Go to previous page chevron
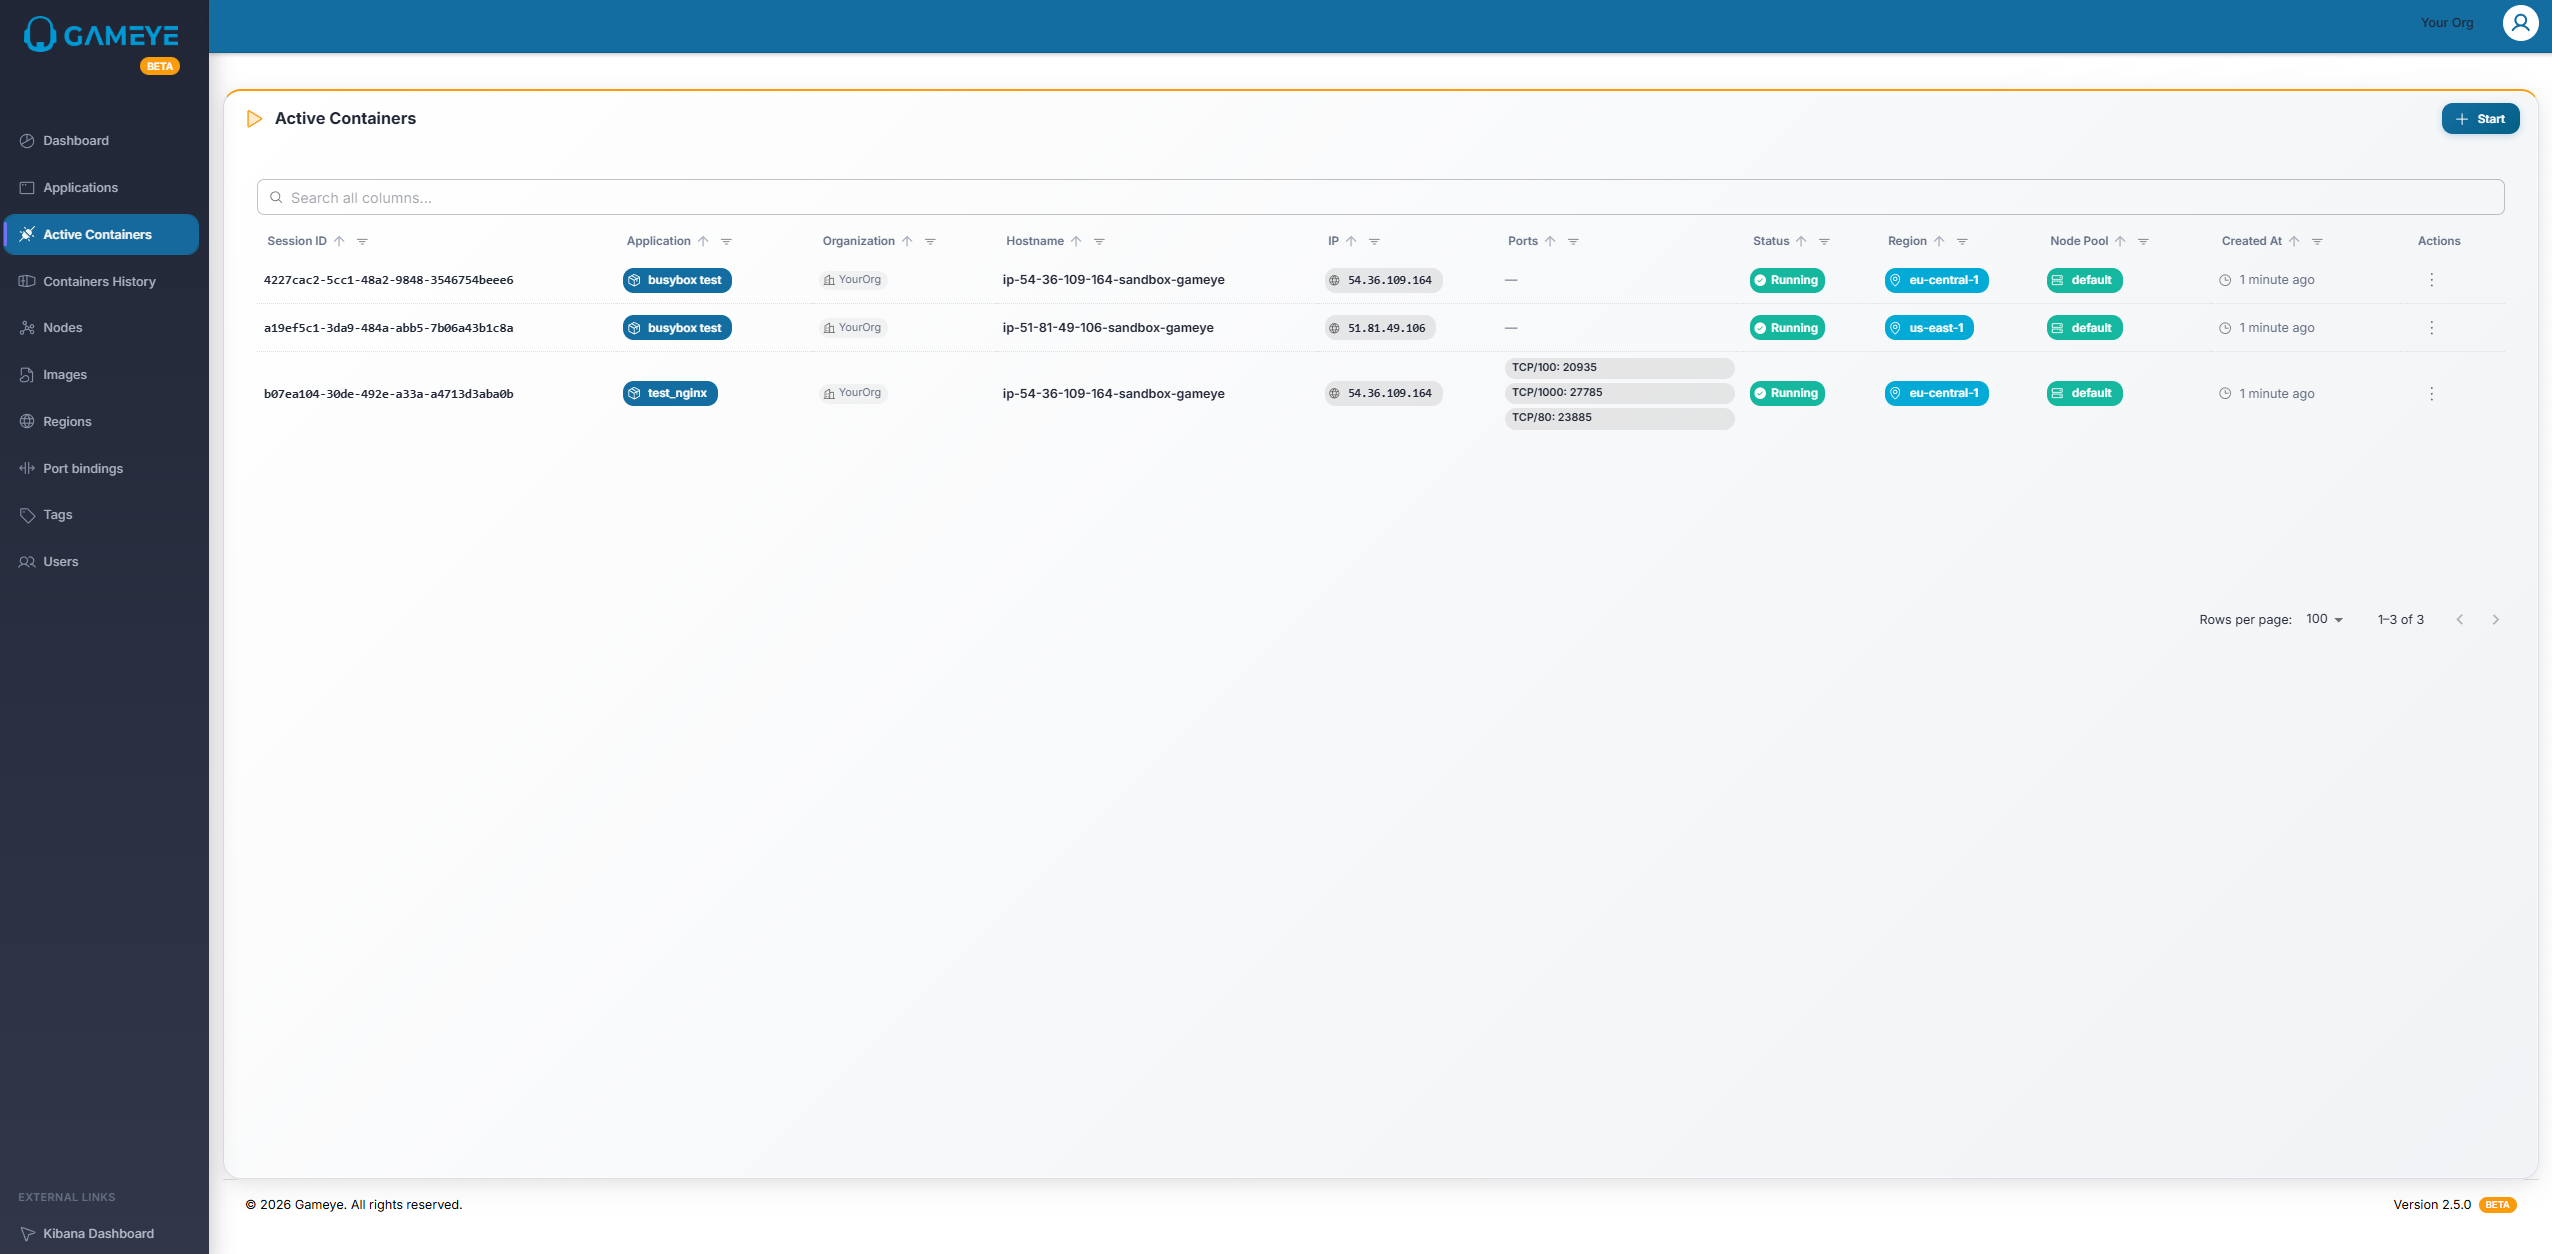 pyautogui.click(x=2459, y=620)
